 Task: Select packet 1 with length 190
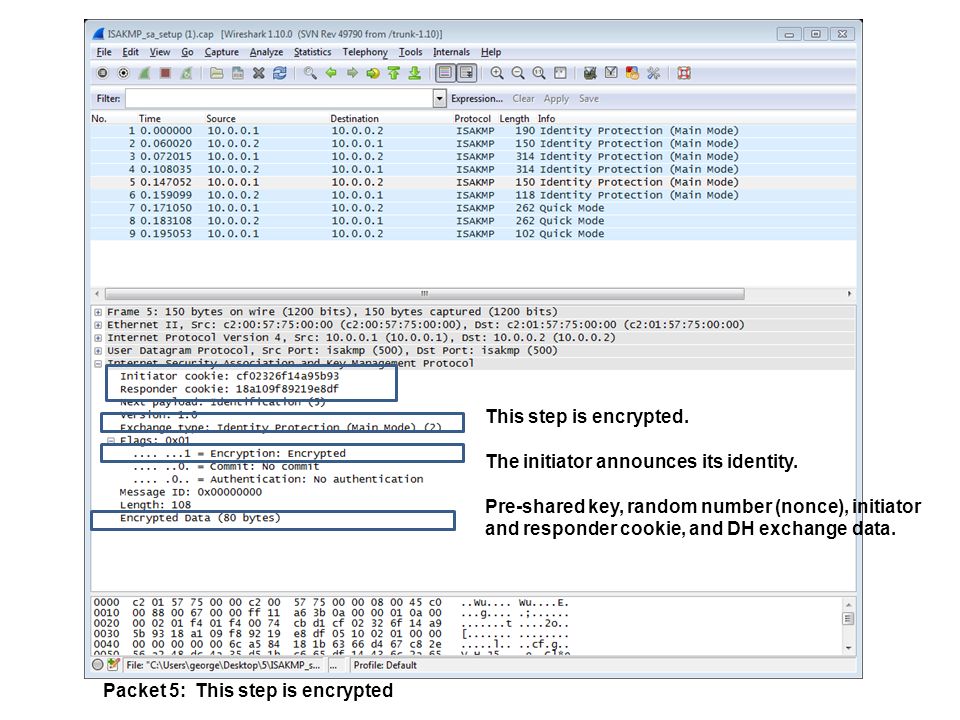pyautogui.click(x=473, y=131)
